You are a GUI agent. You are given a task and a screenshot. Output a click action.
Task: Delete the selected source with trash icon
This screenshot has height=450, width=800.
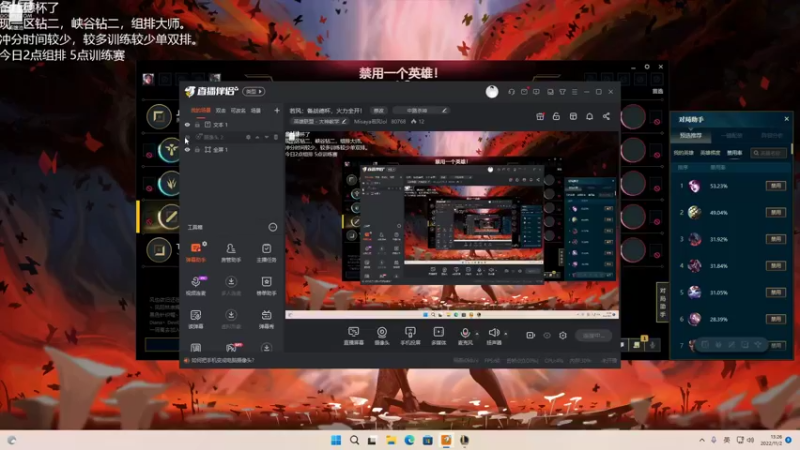[x=276, y=137]
